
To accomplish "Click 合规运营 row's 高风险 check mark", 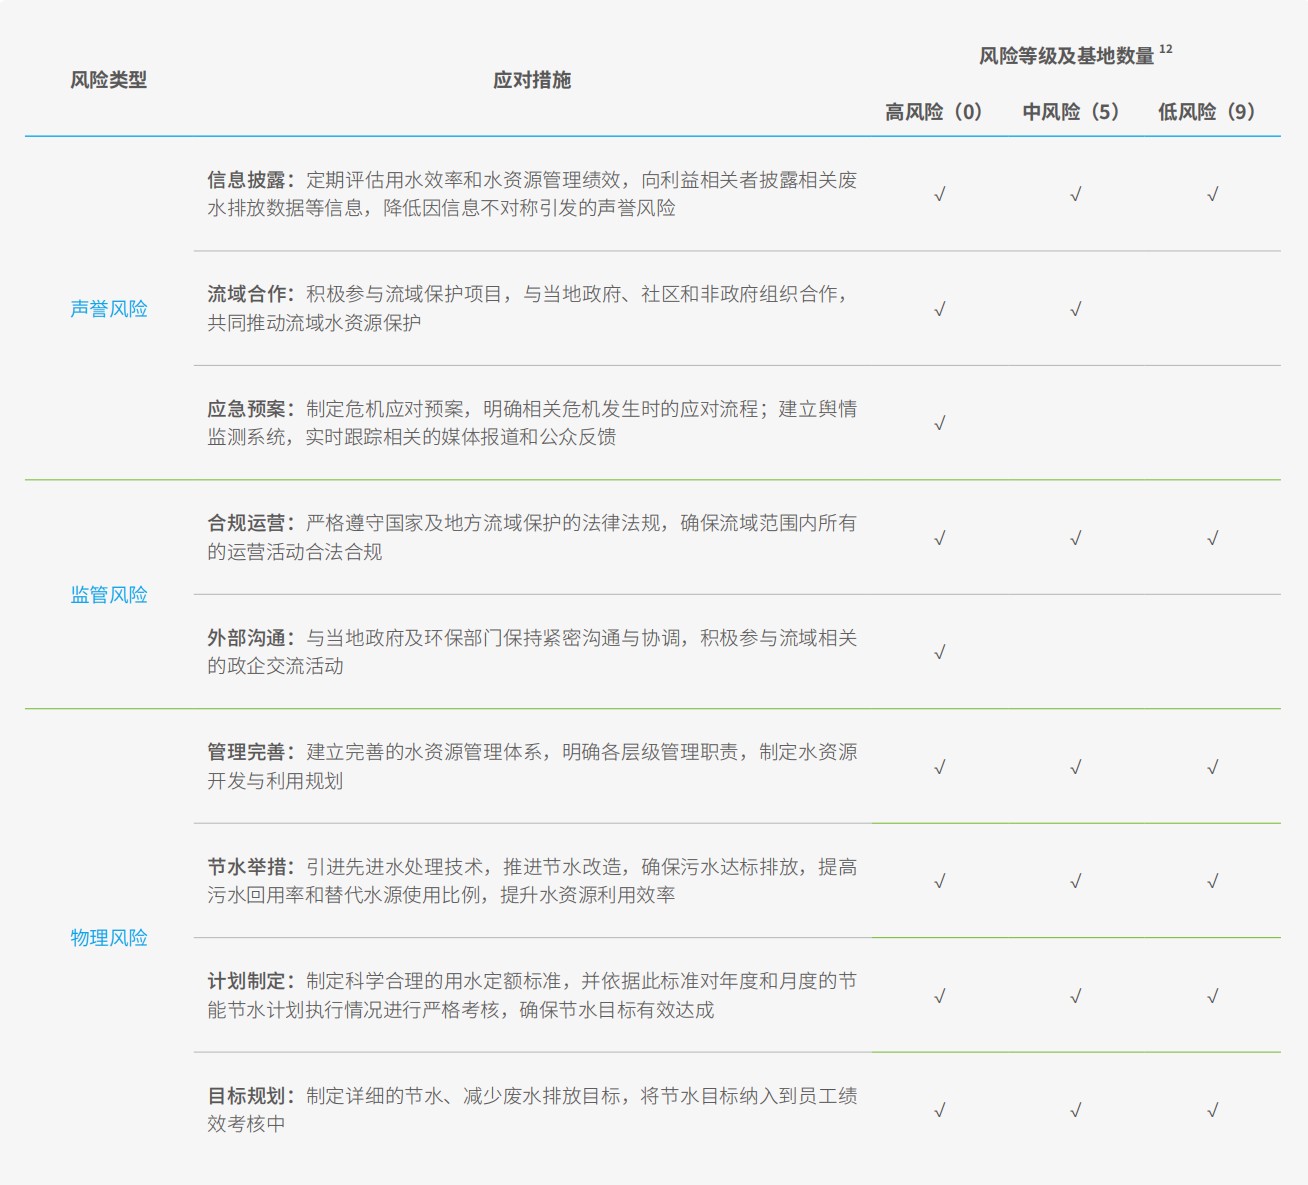I will 939,538.
